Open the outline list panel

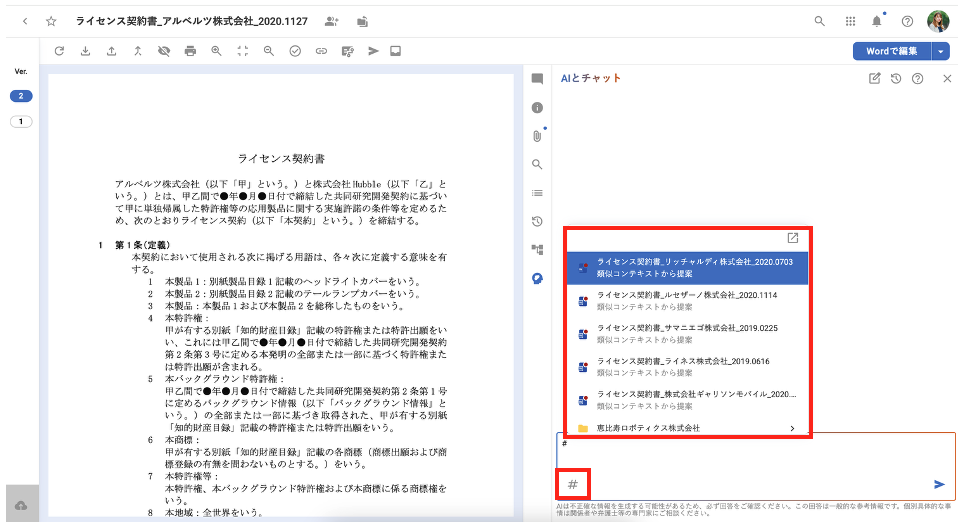point(537,193)
